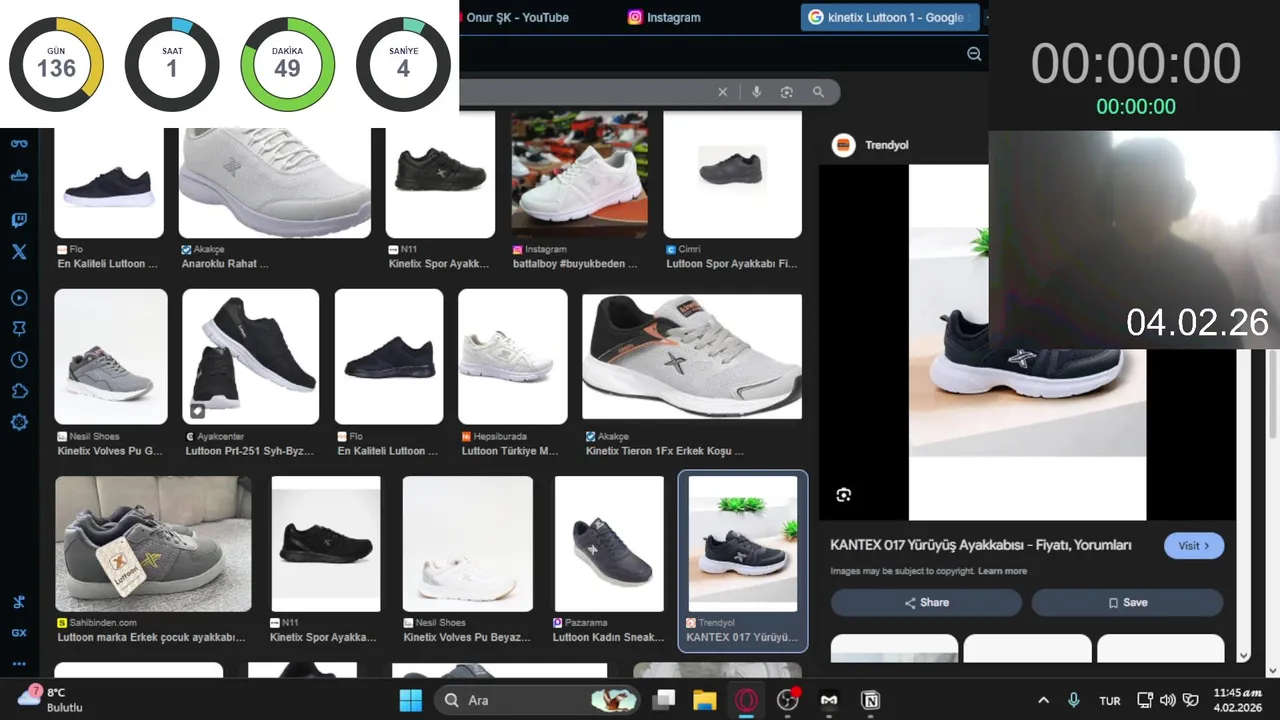The height and width of the screenshot is (720, 1280).
Task: Open File Explorer from taskbar
Action: pyautogui.click(x=705, y=700)
